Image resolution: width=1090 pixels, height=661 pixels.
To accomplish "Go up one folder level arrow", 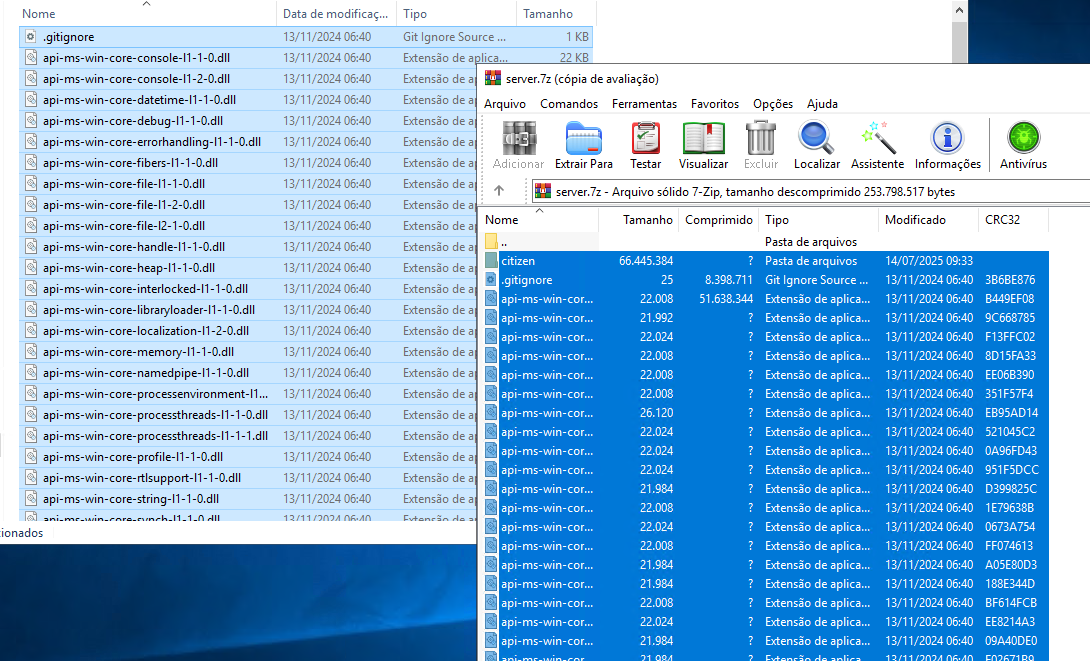I will 499,191.
